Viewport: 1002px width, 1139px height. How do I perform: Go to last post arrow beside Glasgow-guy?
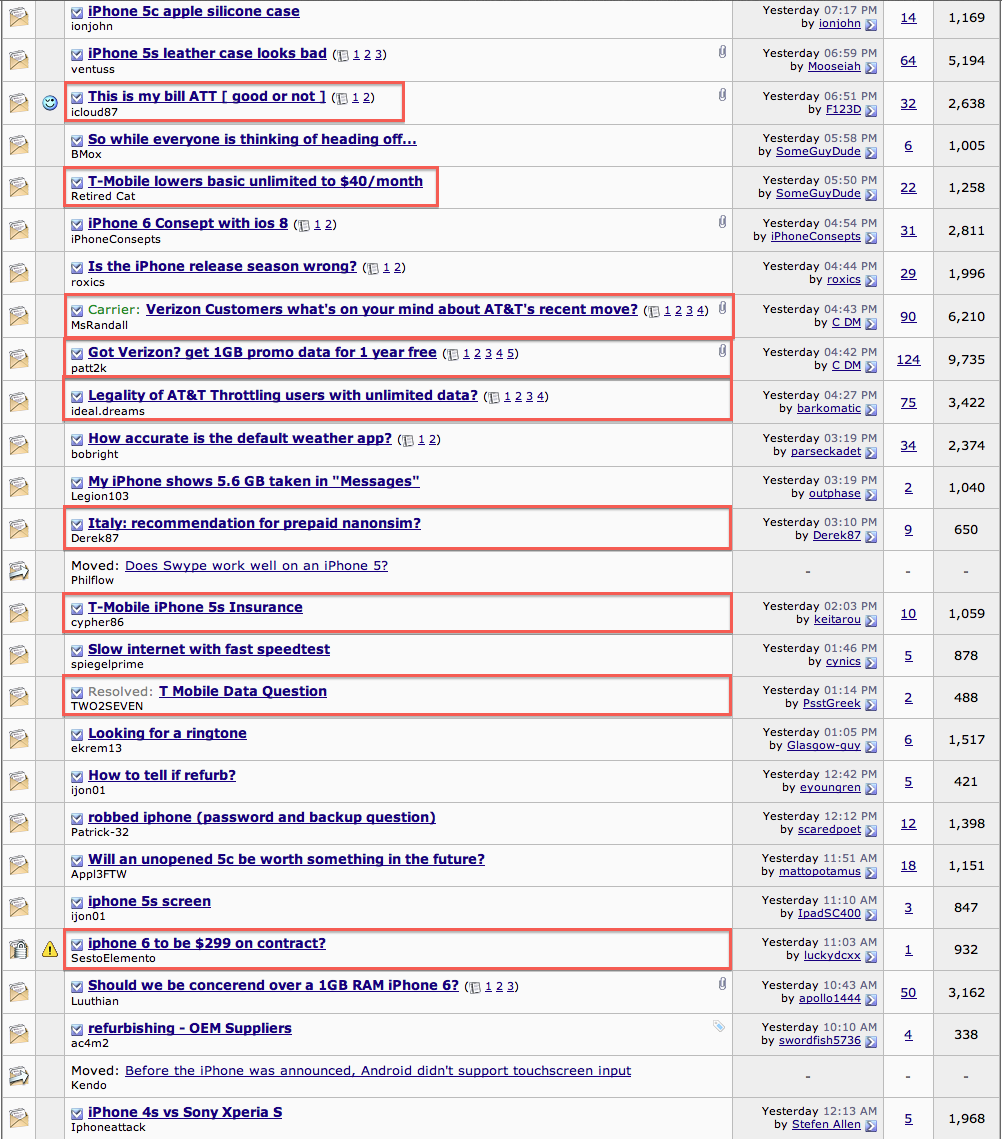[x=871, y=747]
